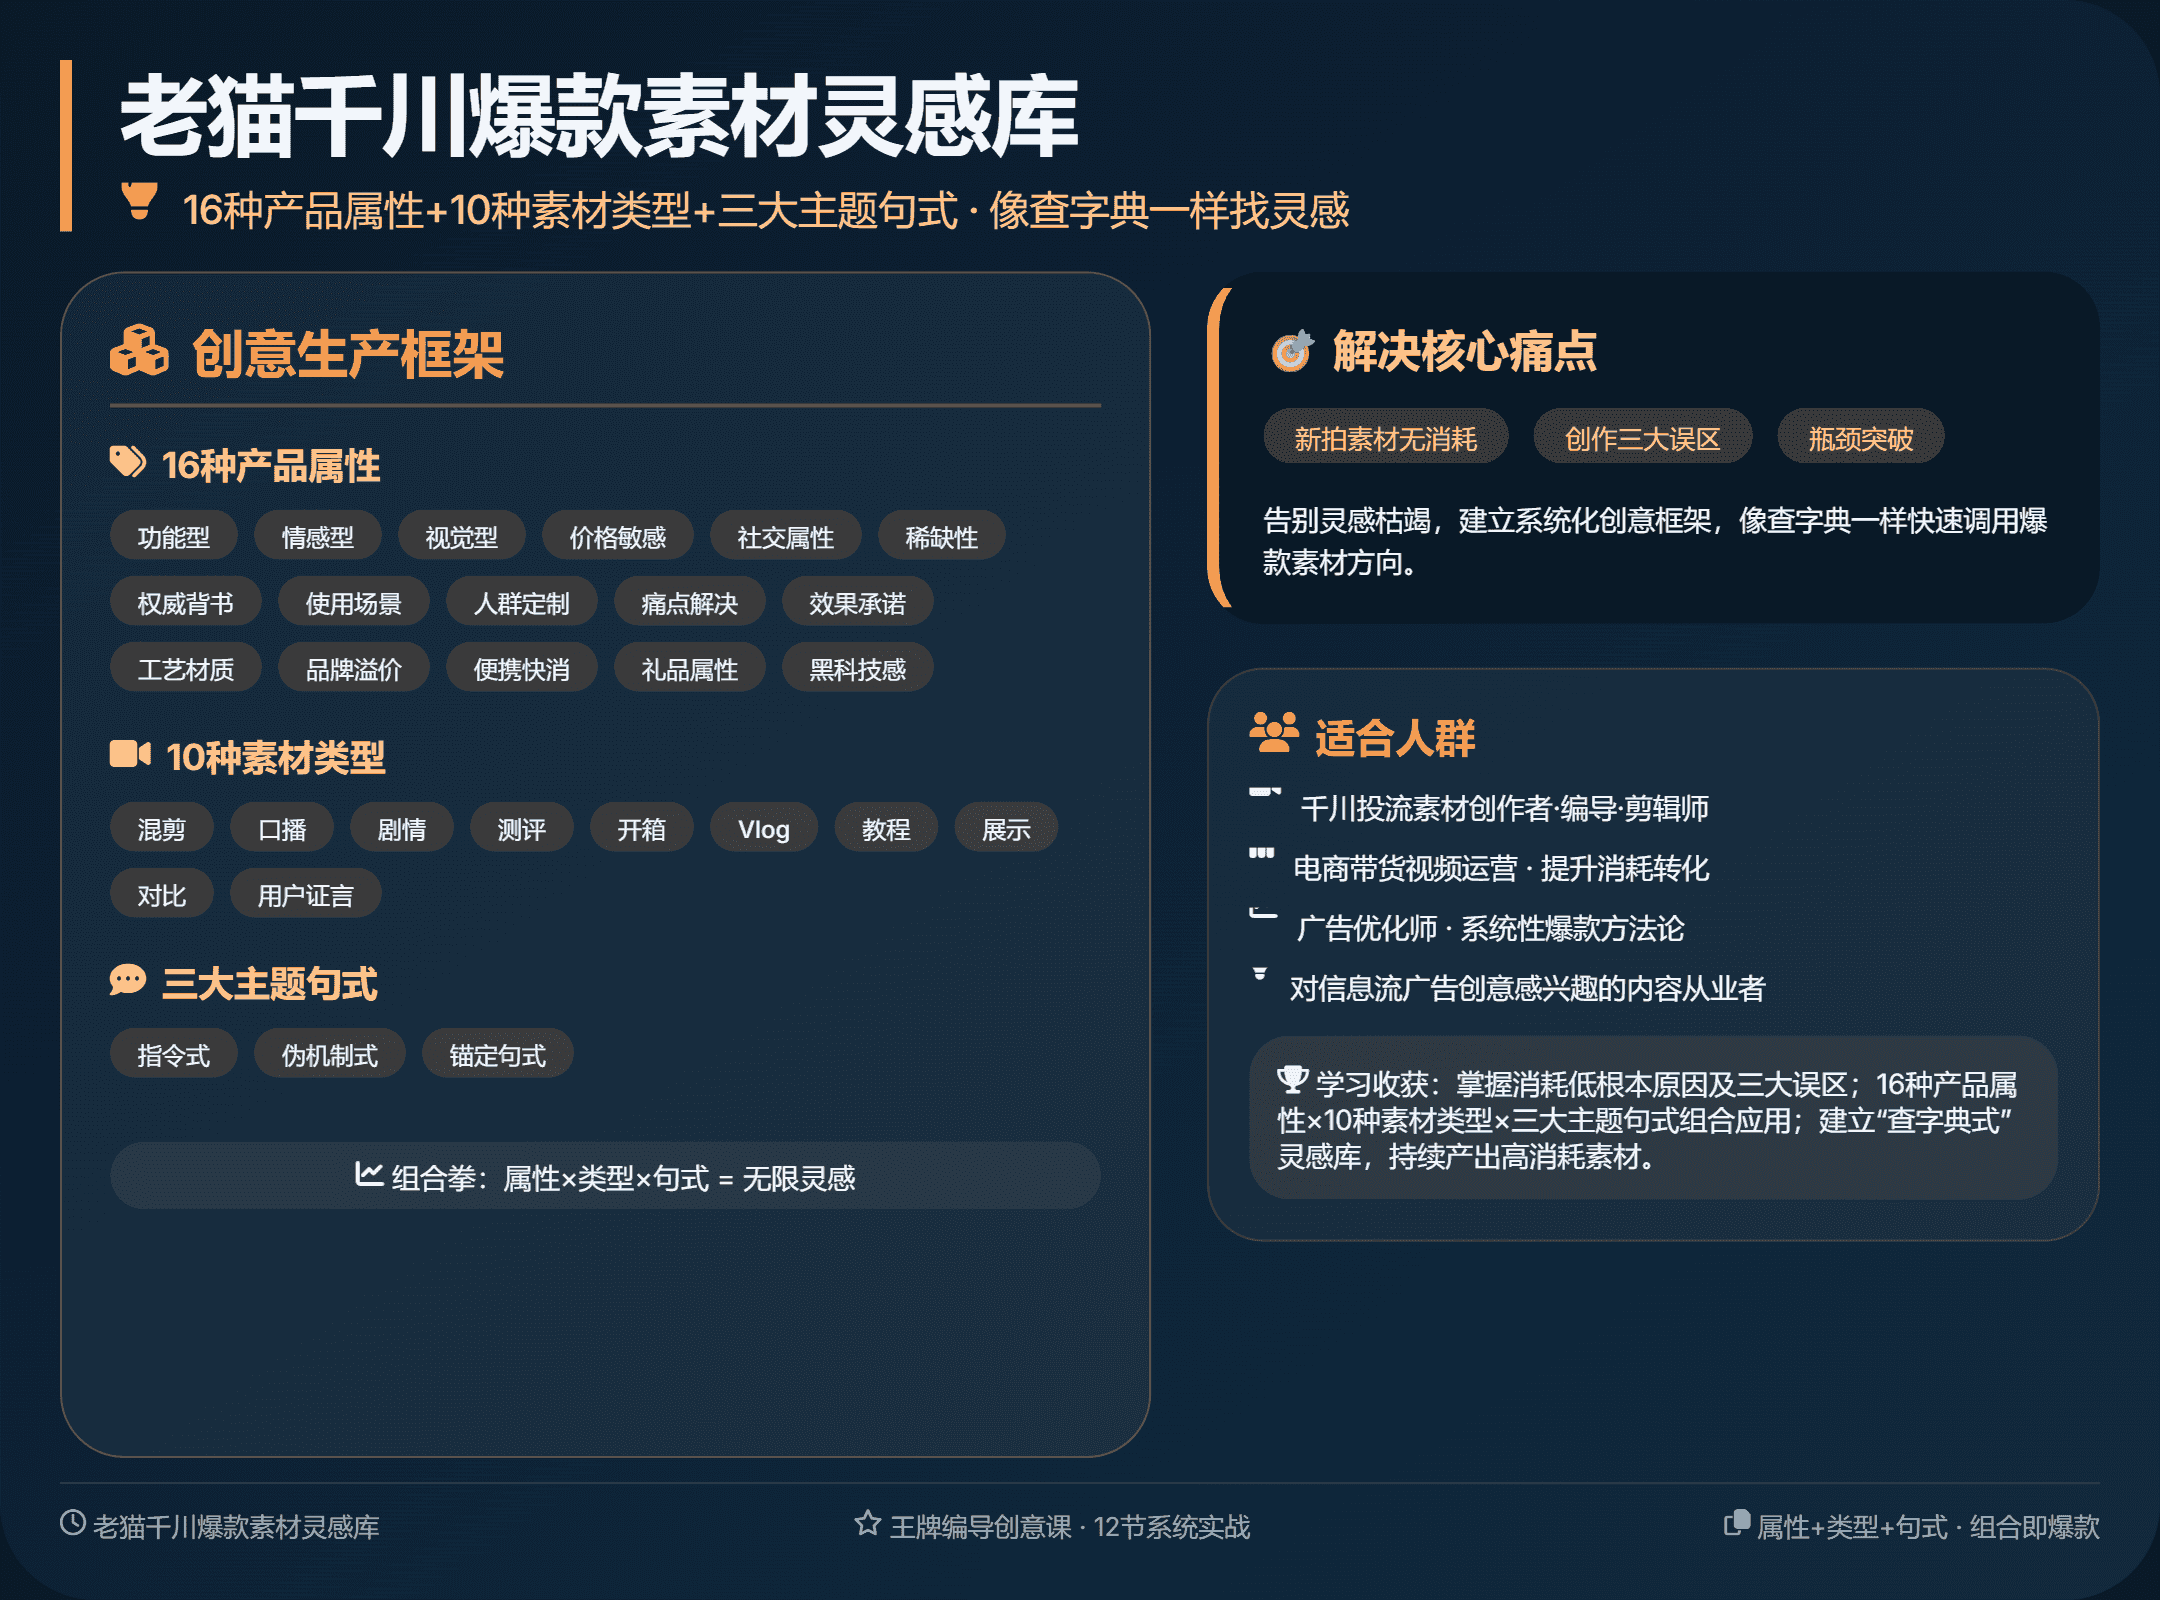Click the copy icon before 属性+类型+句式
This screenshot has height=1600, width=2160.
coord(1737,1523)
